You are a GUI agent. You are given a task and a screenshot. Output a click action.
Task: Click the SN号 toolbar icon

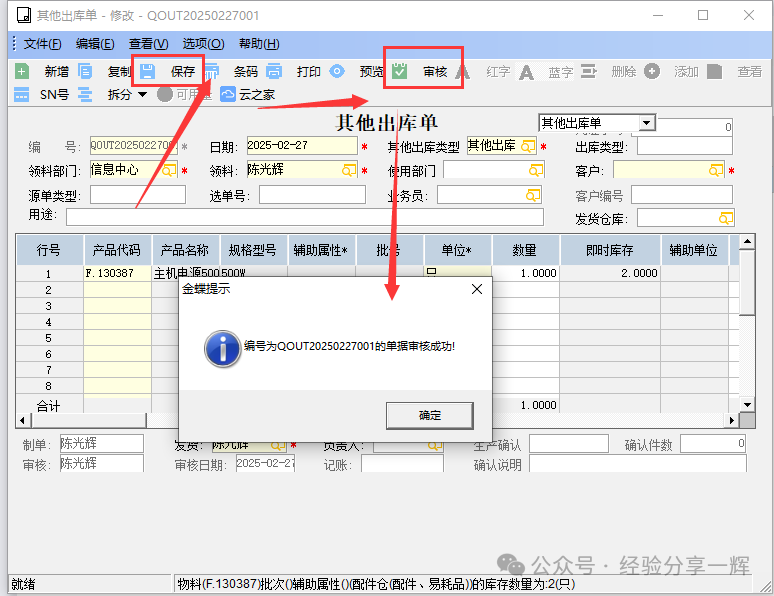tap(21, 94)
